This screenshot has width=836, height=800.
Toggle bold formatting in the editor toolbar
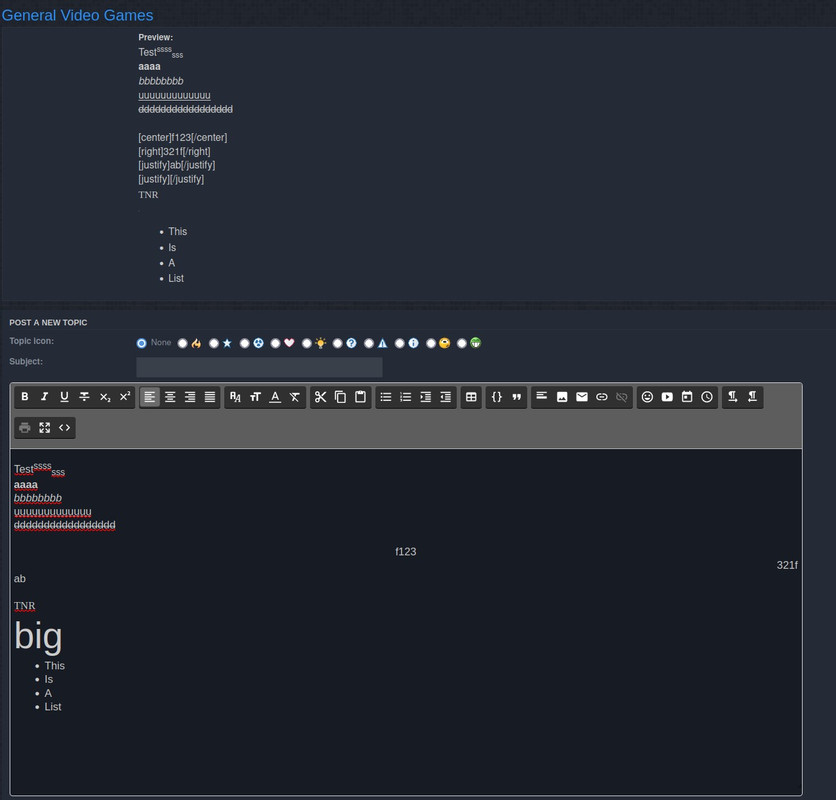point(25,397)
